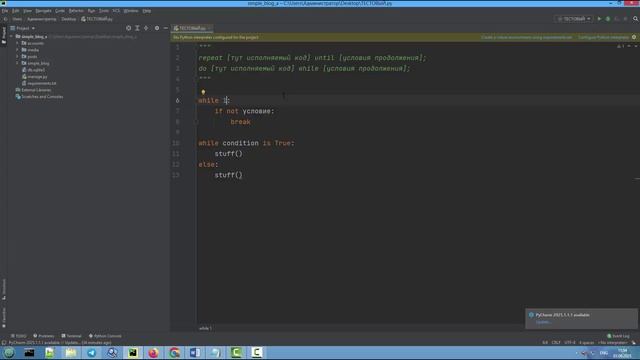This screenshot has height=360, width=640.
Task: Open Project panel settings gear
Action: (x=157, y=28)
